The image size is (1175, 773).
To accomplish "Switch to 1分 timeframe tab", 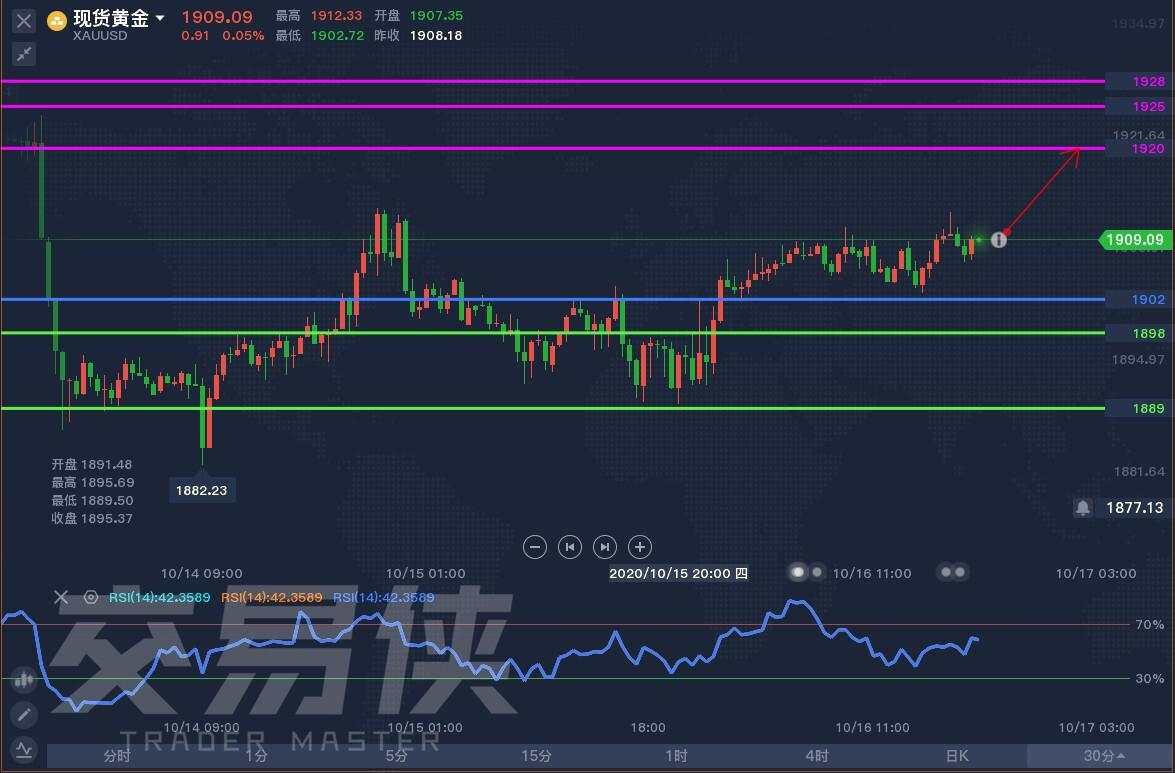I will [256, 756].
